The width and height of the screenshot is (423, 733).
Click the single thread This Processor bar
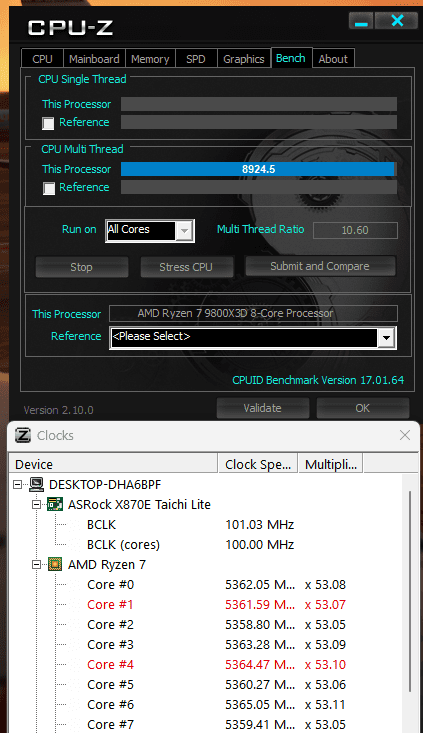click(x=258, y=104)
